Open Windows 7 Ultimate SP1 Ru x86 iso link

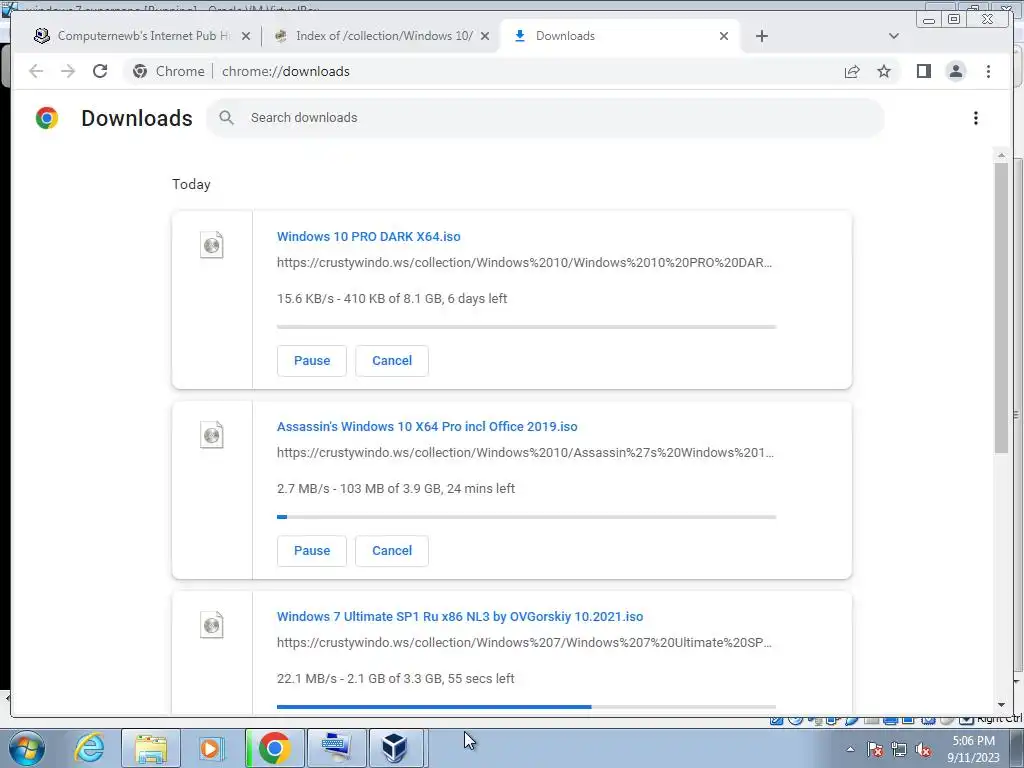pos(460,616)
